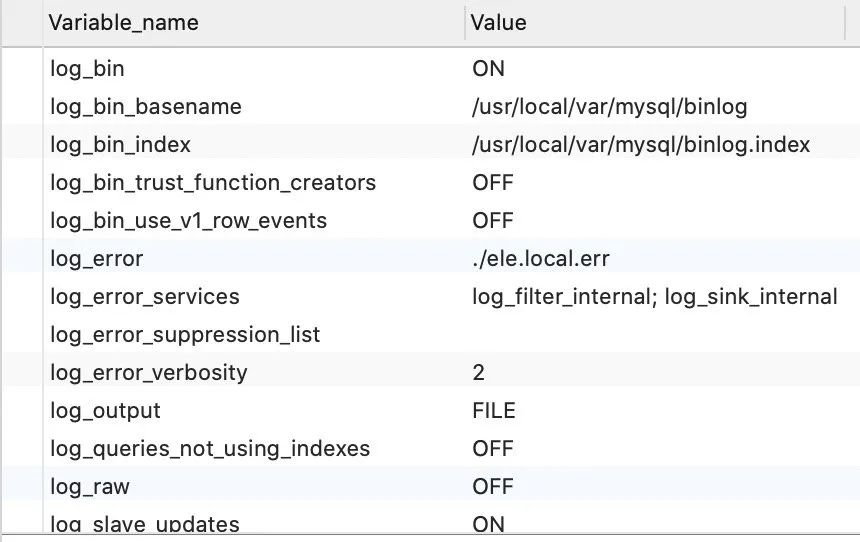The width and height of the screenshot is (860, 542).
Task: Click the log_filter_internal; log_sink_internal value
Action: (654, 297)
